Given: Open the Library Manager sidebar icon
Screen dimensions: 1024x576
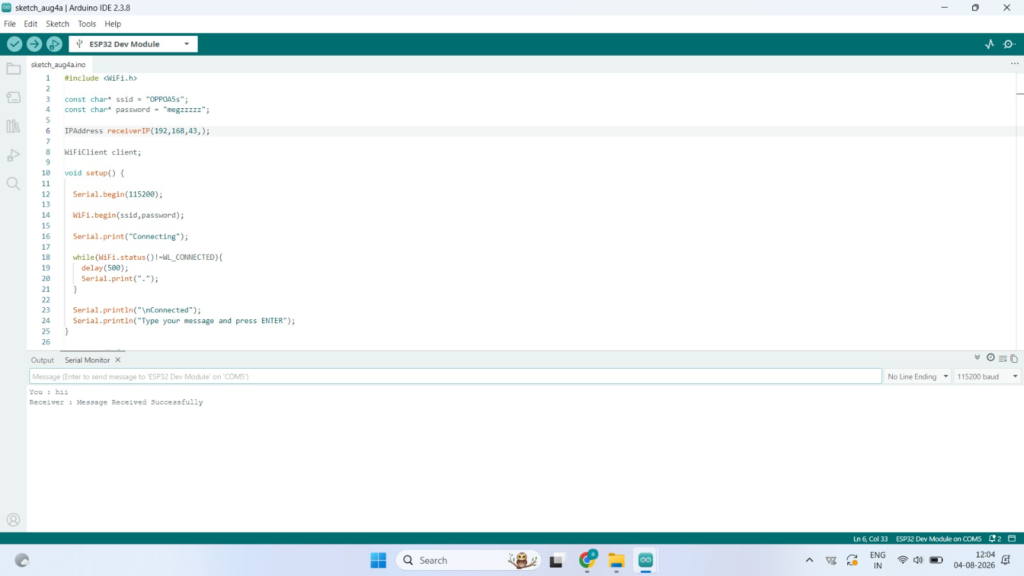Looking at the screenshot, I should [13, 126].
